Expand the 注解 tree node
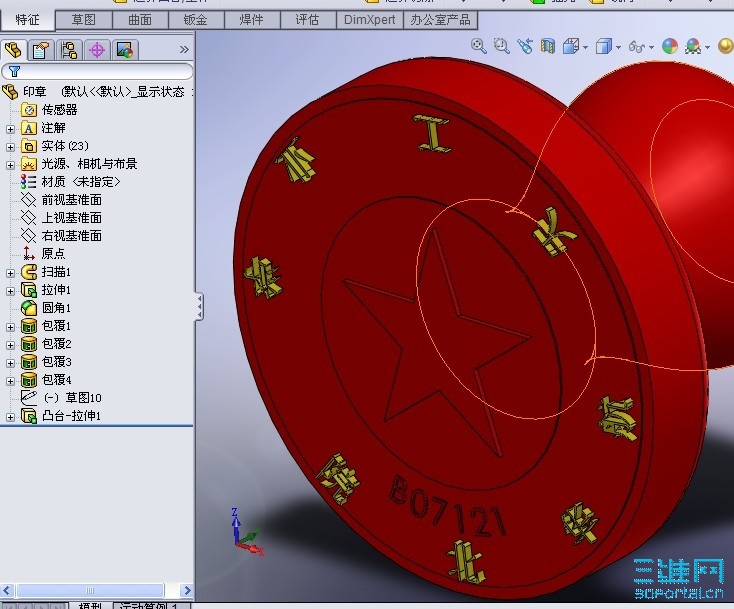734x609 pixels. click(10, 129)
